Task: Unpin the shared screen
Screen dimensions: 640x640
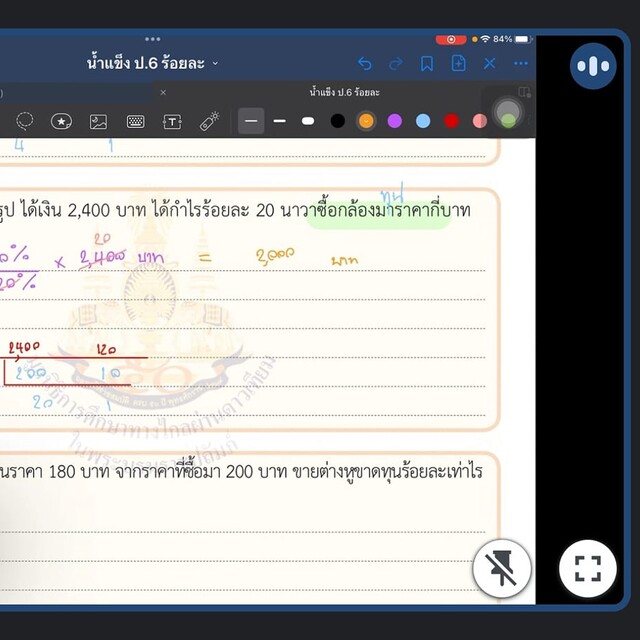Action: (502, 569)
